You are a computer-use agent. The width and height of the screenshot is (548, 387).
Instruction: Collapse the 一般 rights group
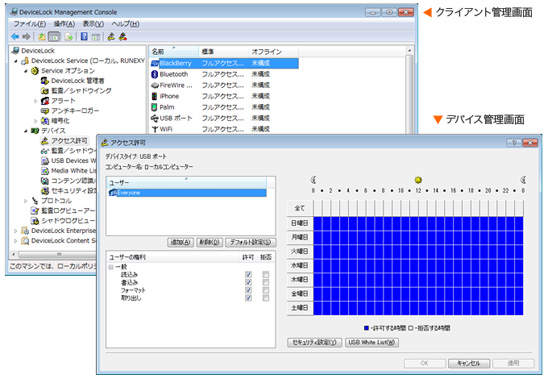(111, 267)
